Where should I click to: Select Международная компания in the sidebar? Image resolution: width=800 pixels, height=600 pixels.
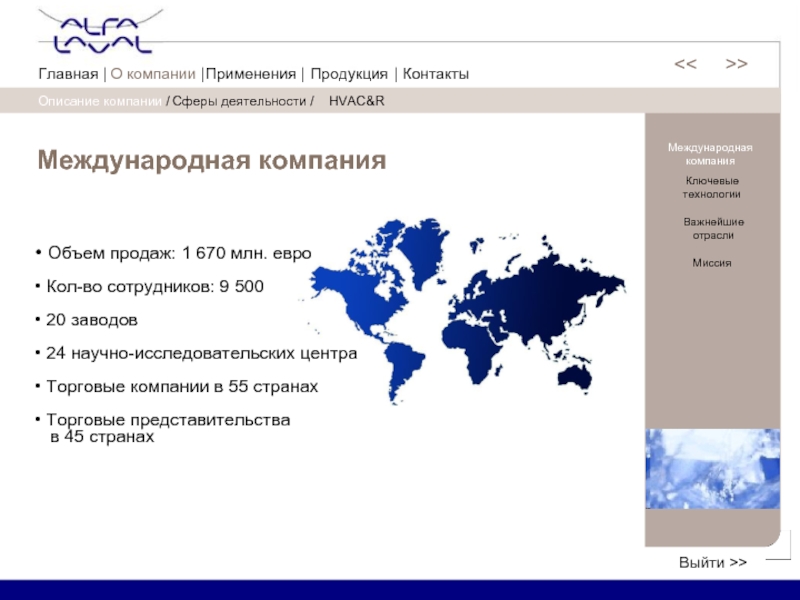point(710,154)
